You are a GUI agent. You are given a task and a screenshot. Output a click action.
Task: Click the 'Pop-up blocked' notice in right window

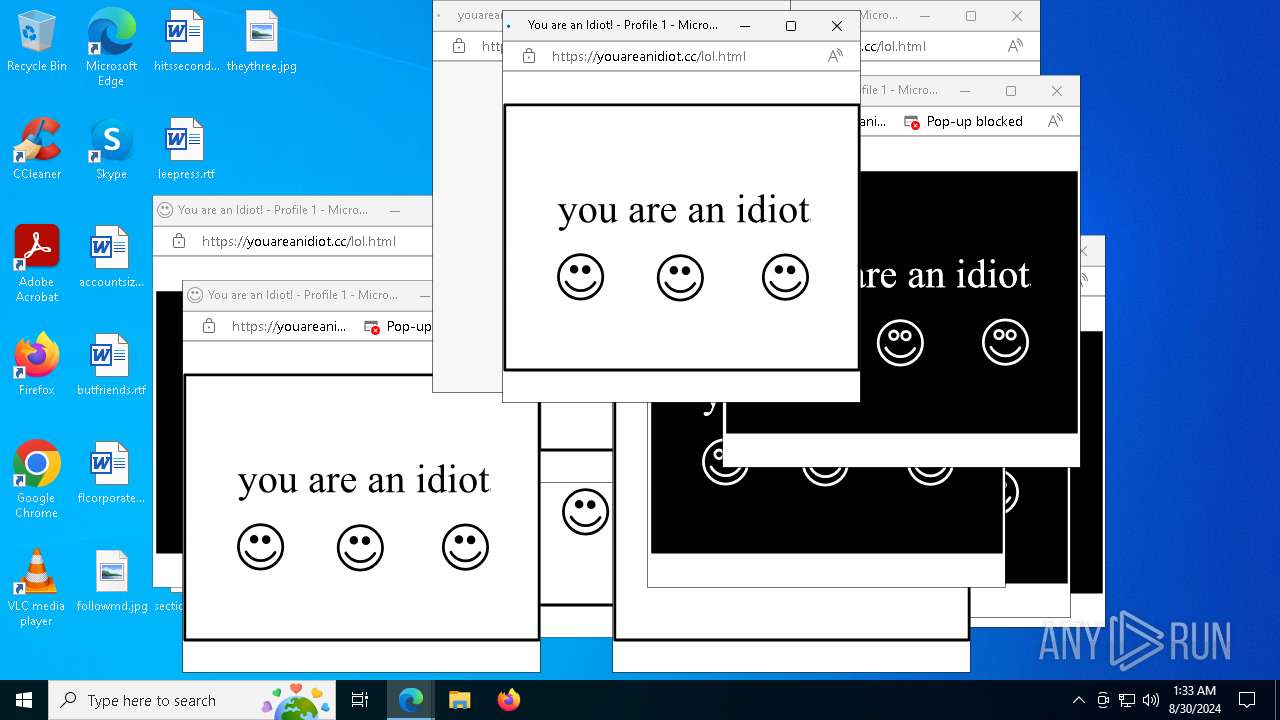click(964, 121)
